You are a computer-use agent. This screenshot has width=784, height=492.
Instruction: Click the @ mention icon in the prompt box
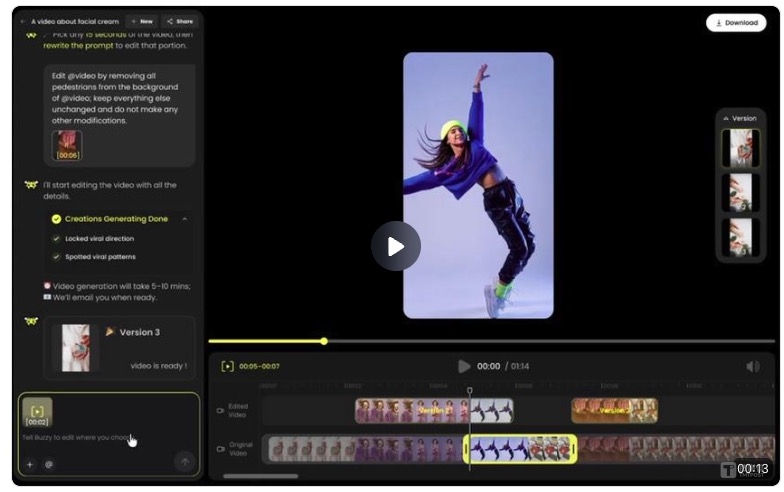tap(49, 464)
